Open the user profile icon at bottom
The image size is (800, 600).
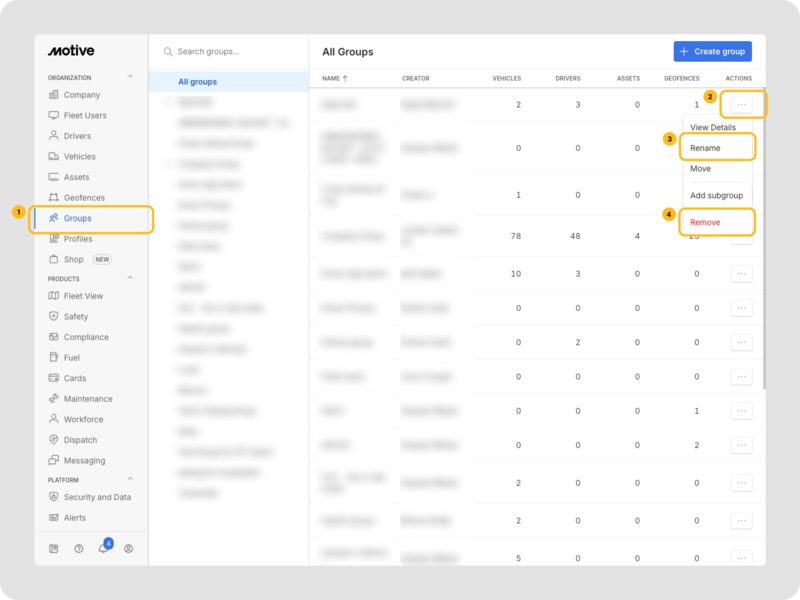[128, 548]
